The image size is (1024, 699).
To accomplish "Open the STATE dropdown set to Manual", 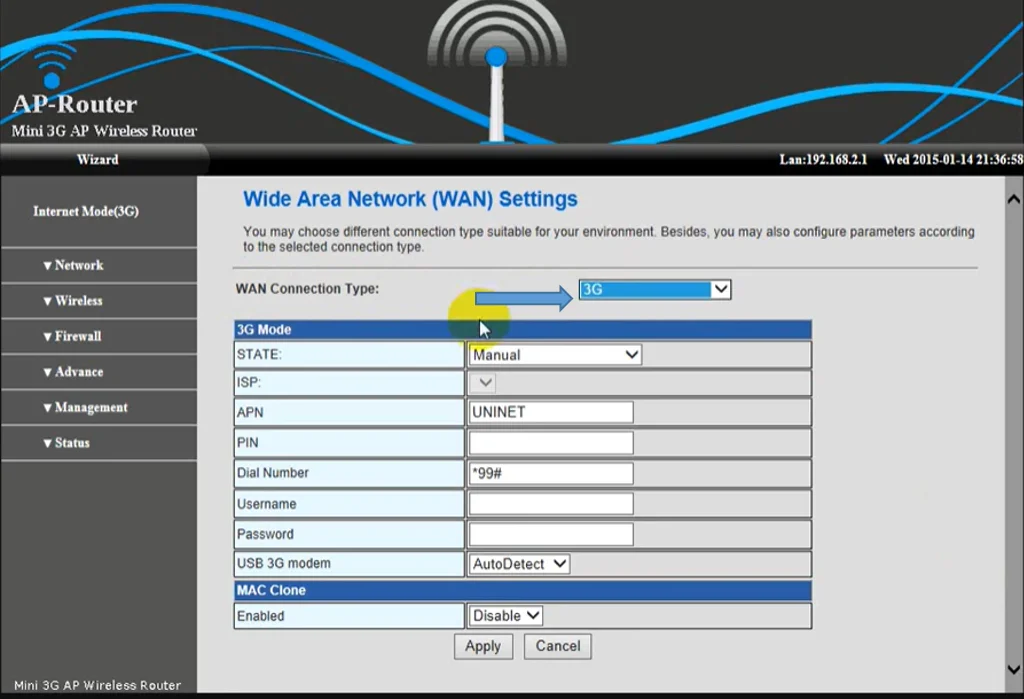I will pos(555,355).
